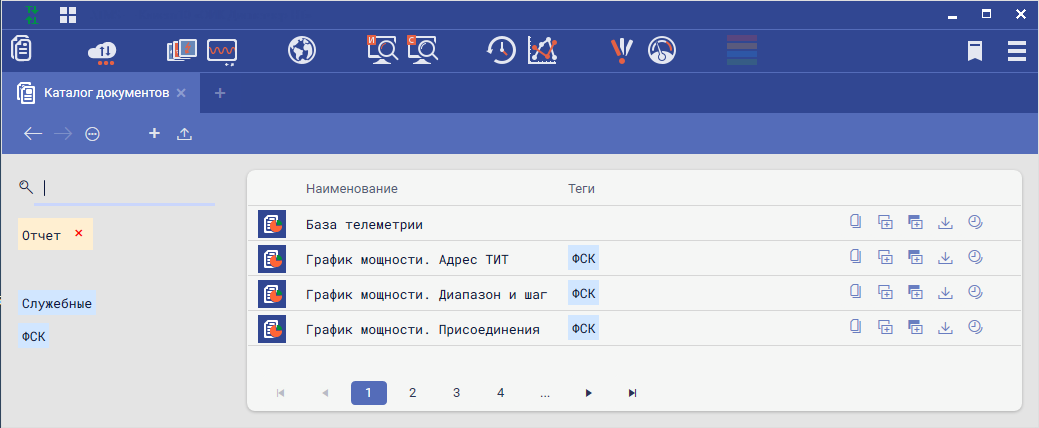Viewport: 1039px width, 428px height.
Task: Jump to the last page
Action: click(x=632, y=393)
